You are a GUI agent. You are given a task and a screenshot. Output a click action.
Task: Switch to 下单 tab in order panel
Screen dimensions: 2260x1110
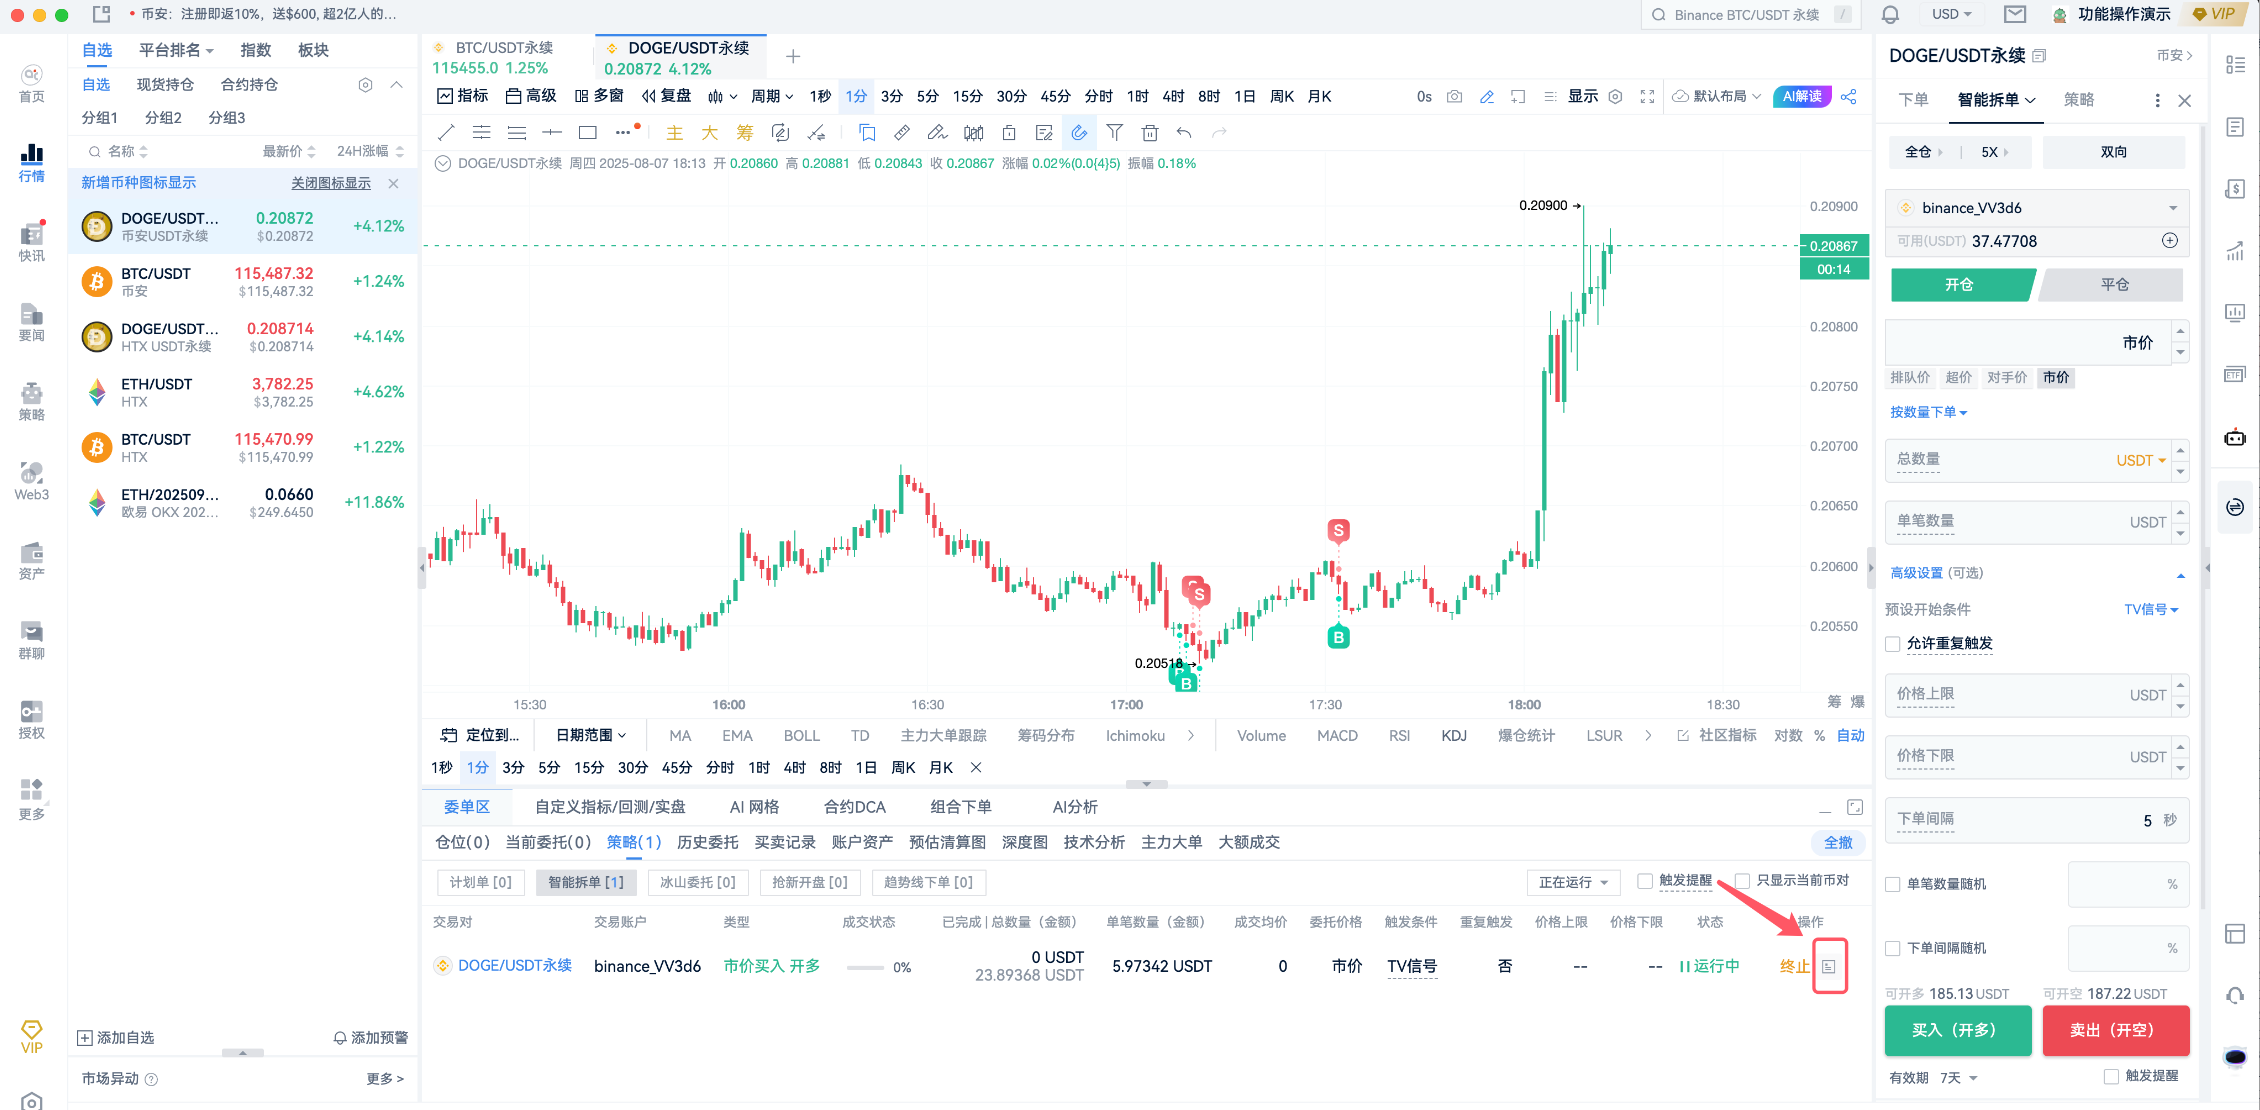[1913, 99]
